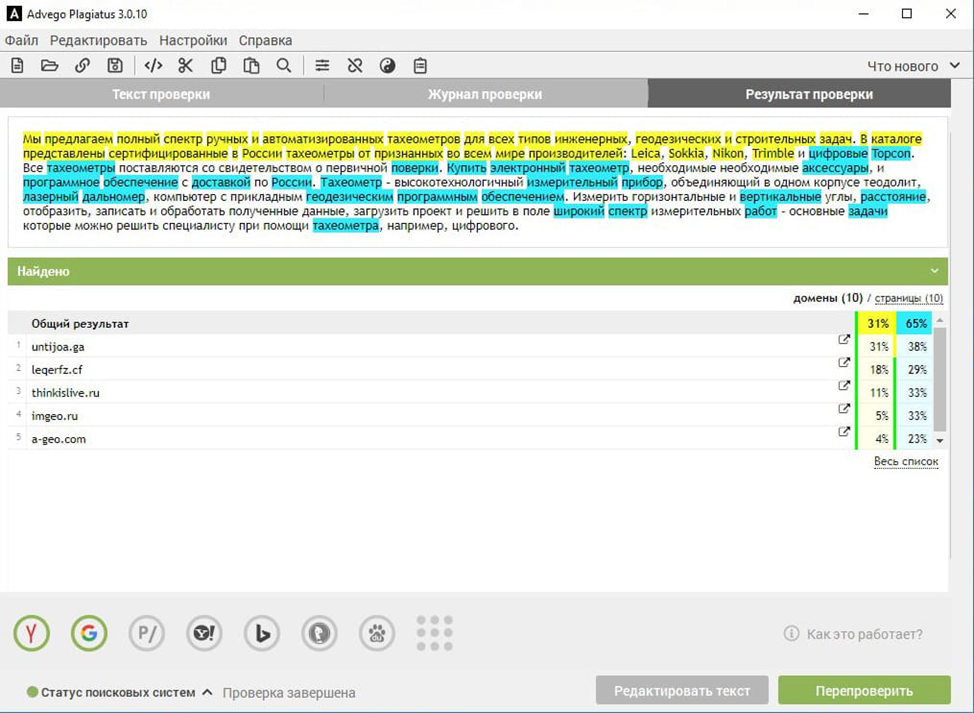Click the magnifier search icon in toolbar
974x713 pixels.
(284, 65)
